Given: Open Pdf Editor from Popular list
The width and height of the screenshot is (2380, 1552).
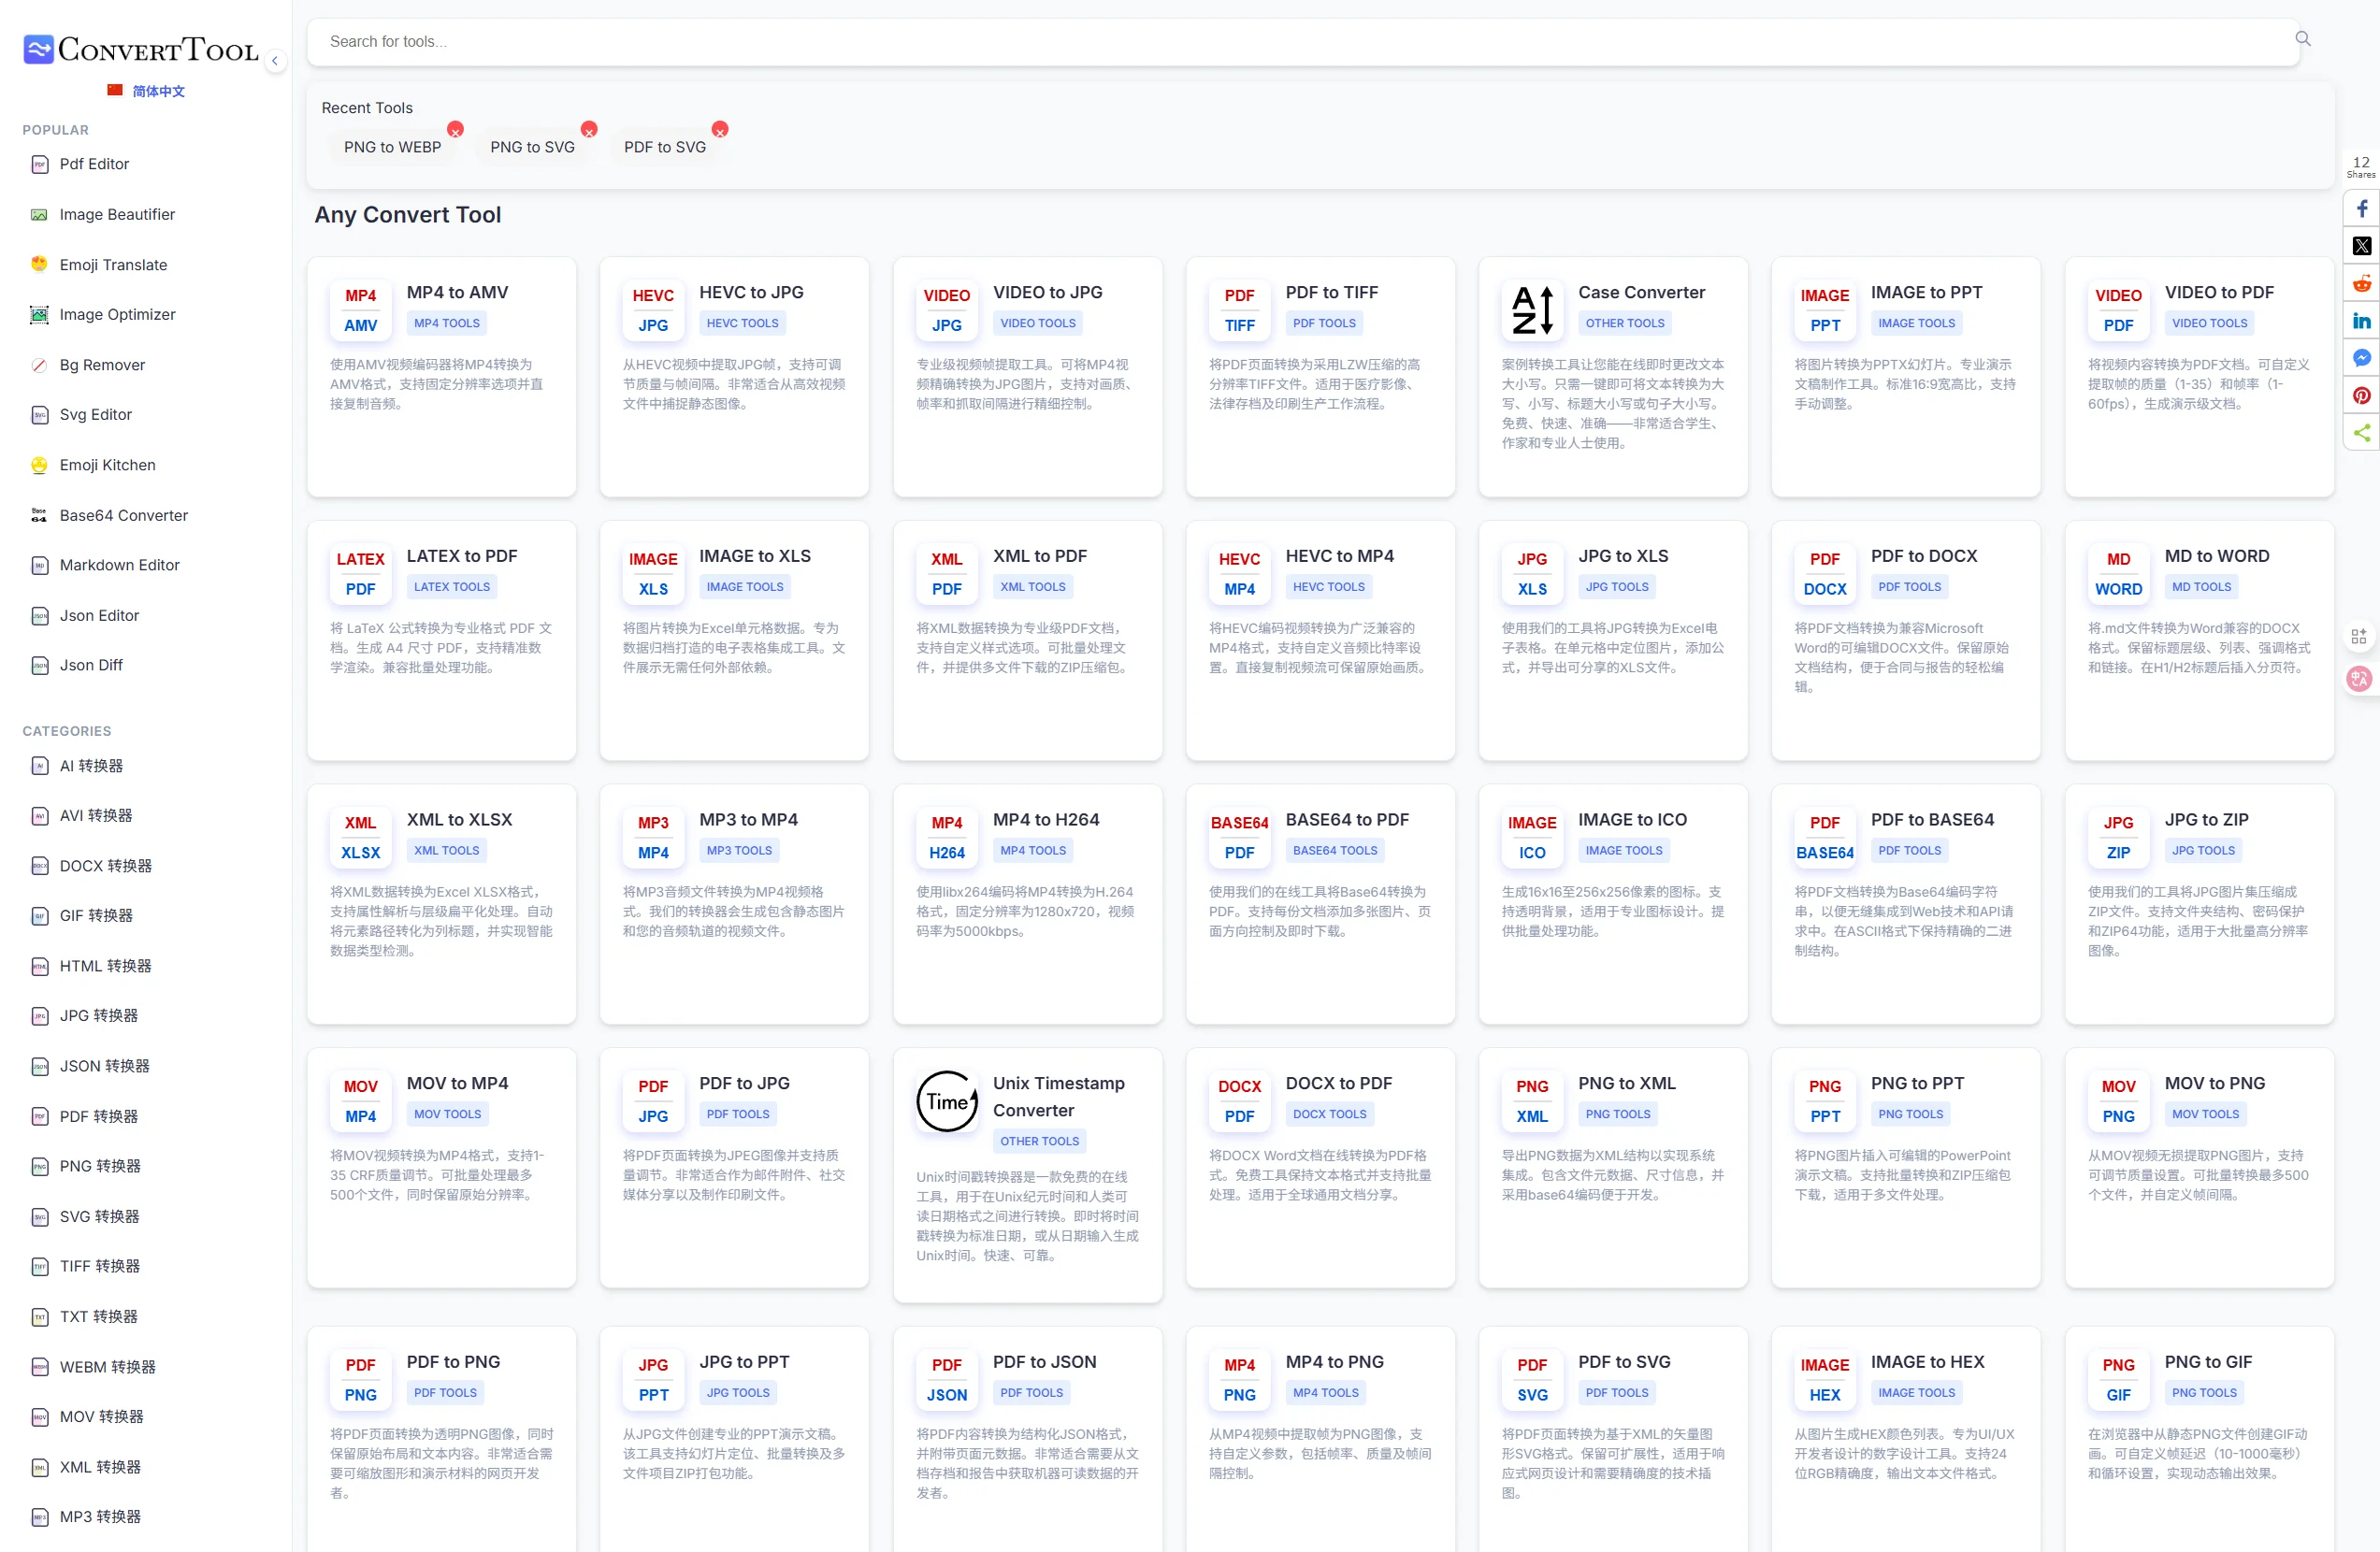Looking at the screenshot, I should point(94,164).
